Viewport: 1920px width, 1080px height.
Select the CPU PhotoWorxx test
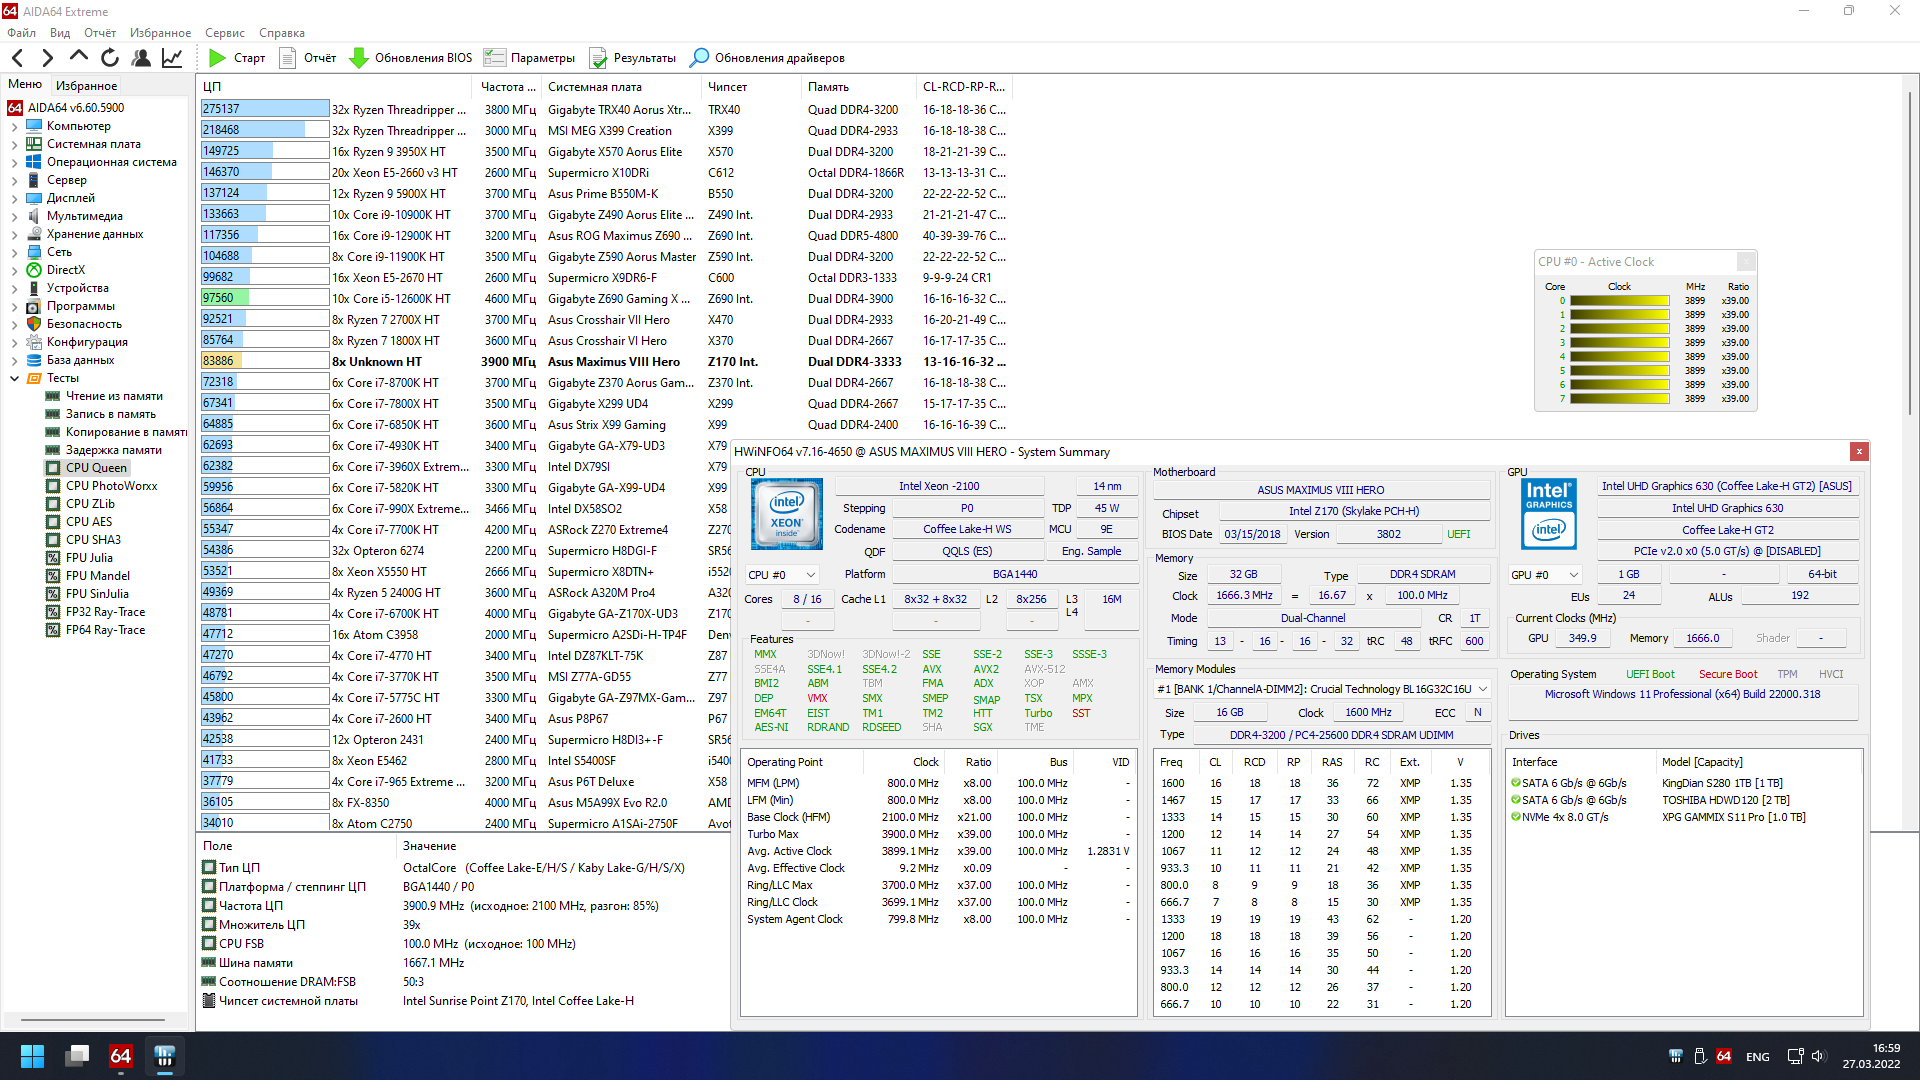point(111,486)
